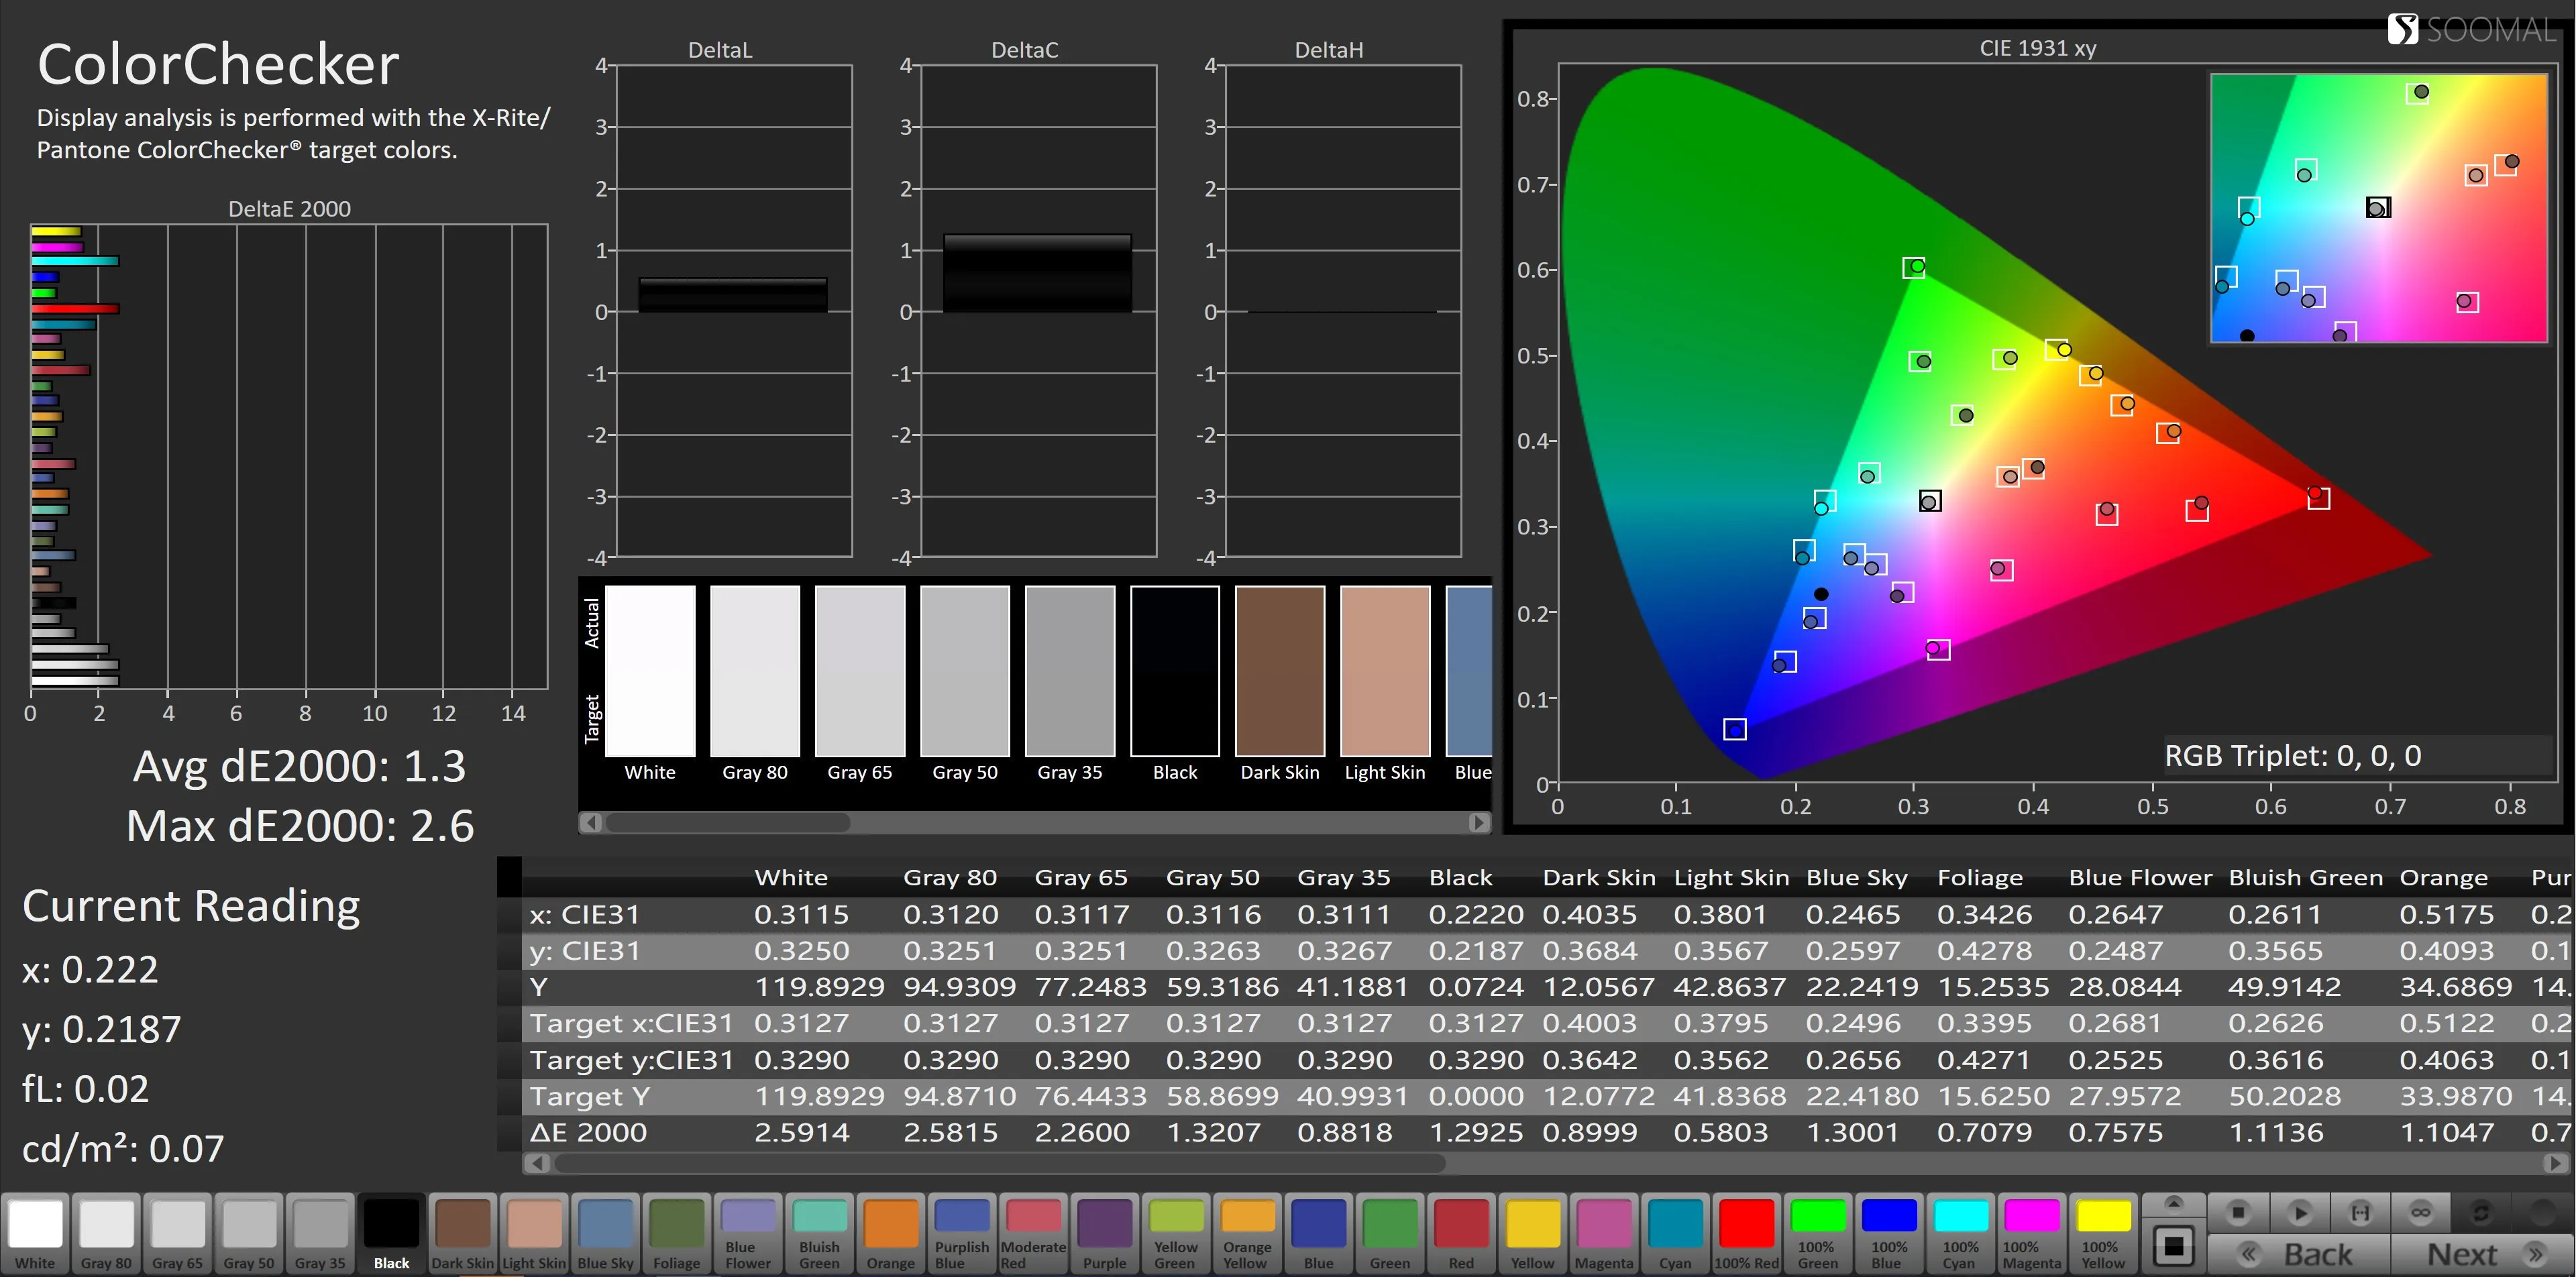The width and height of the screenshot is (2576, 1277).
Task: Select the Magenta bottom swatch
Action: pos(1604,1233)
